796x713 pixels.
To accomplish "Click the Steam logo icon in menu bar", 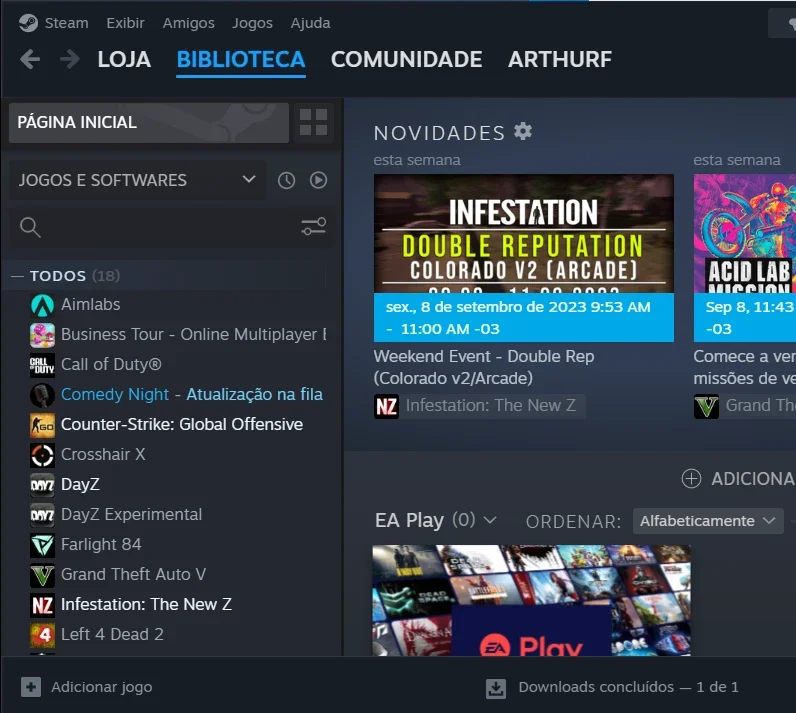I will (28, 23).
